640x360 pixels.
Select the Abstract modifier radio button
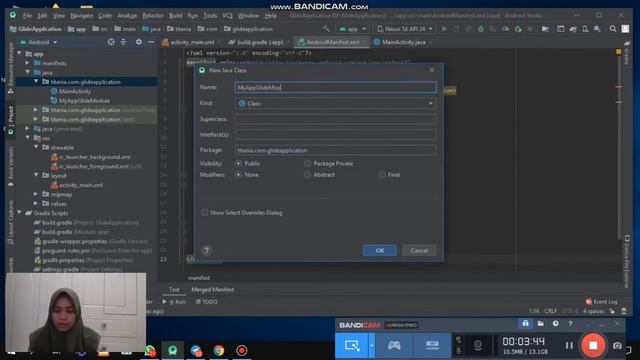(x=307, y=175)
